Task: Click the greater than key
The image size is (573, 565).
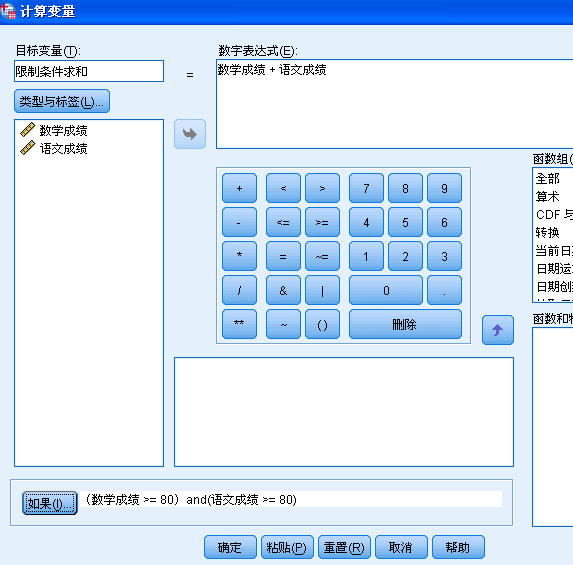Action: (322, 188)
